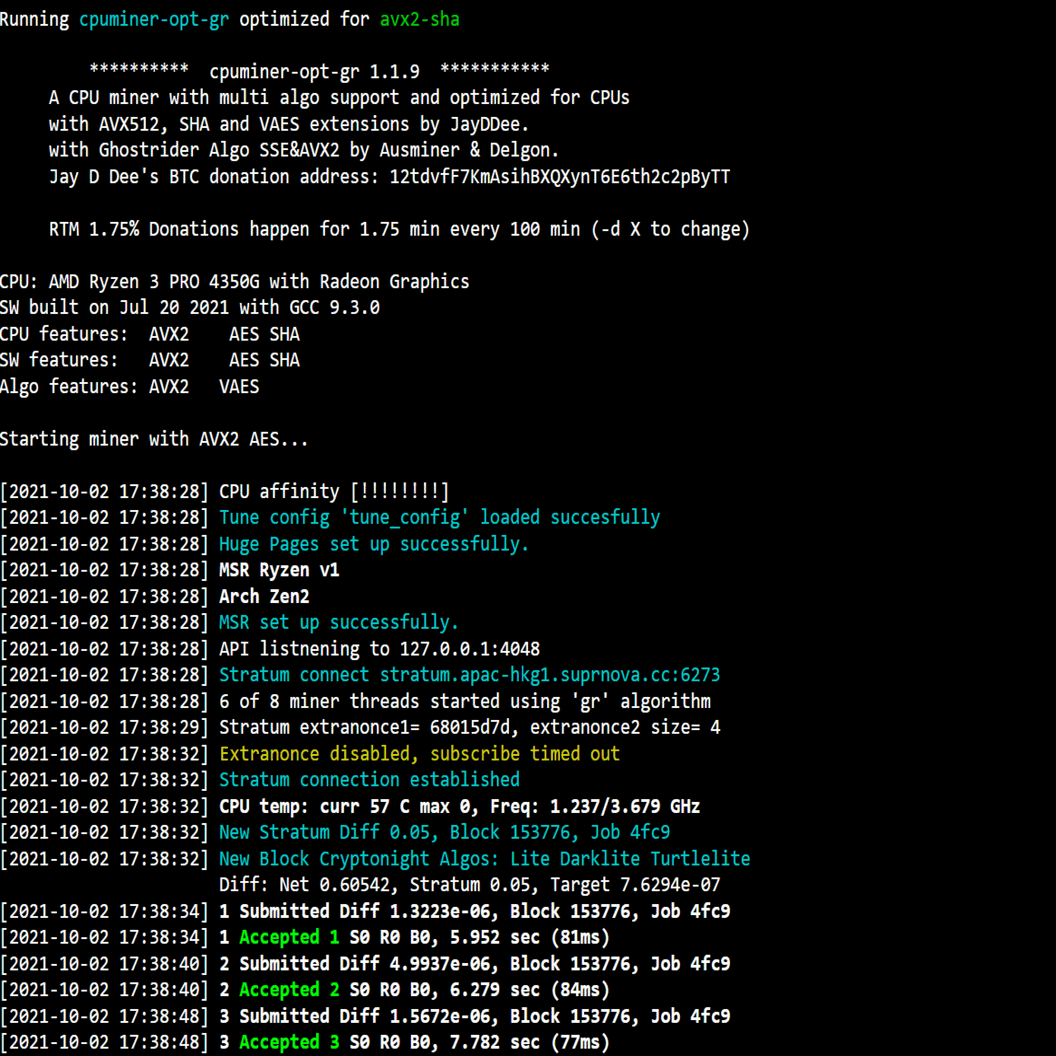Click 'New Stratum Diff 0.05, Block 153776' line
The image size is (1056, 1056).
(x=335, y=832)
